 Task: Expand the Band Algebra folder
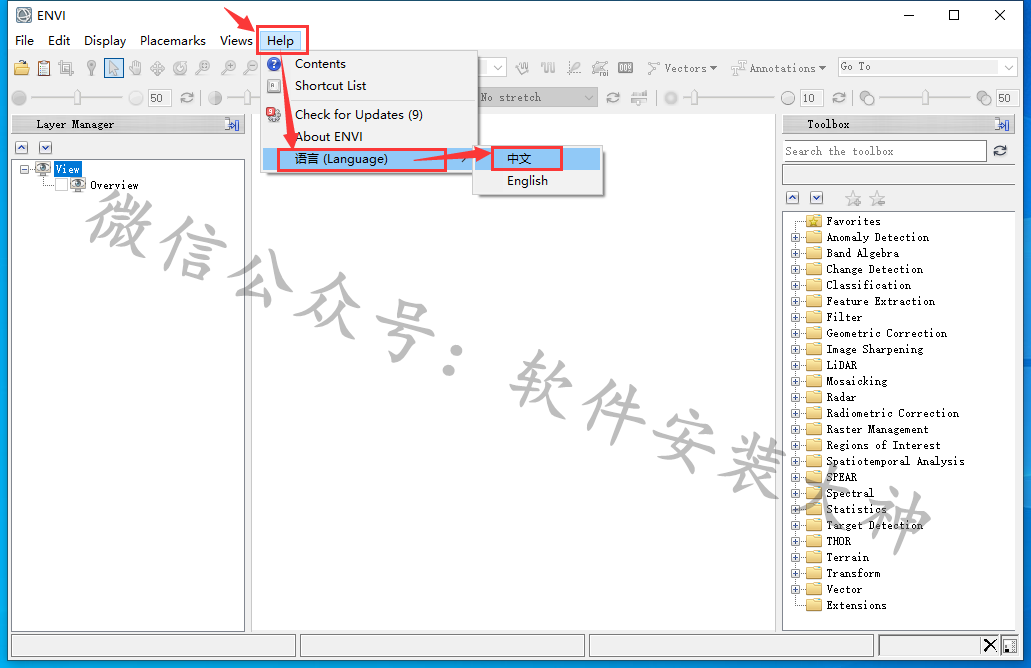click(x=796, y=254)
